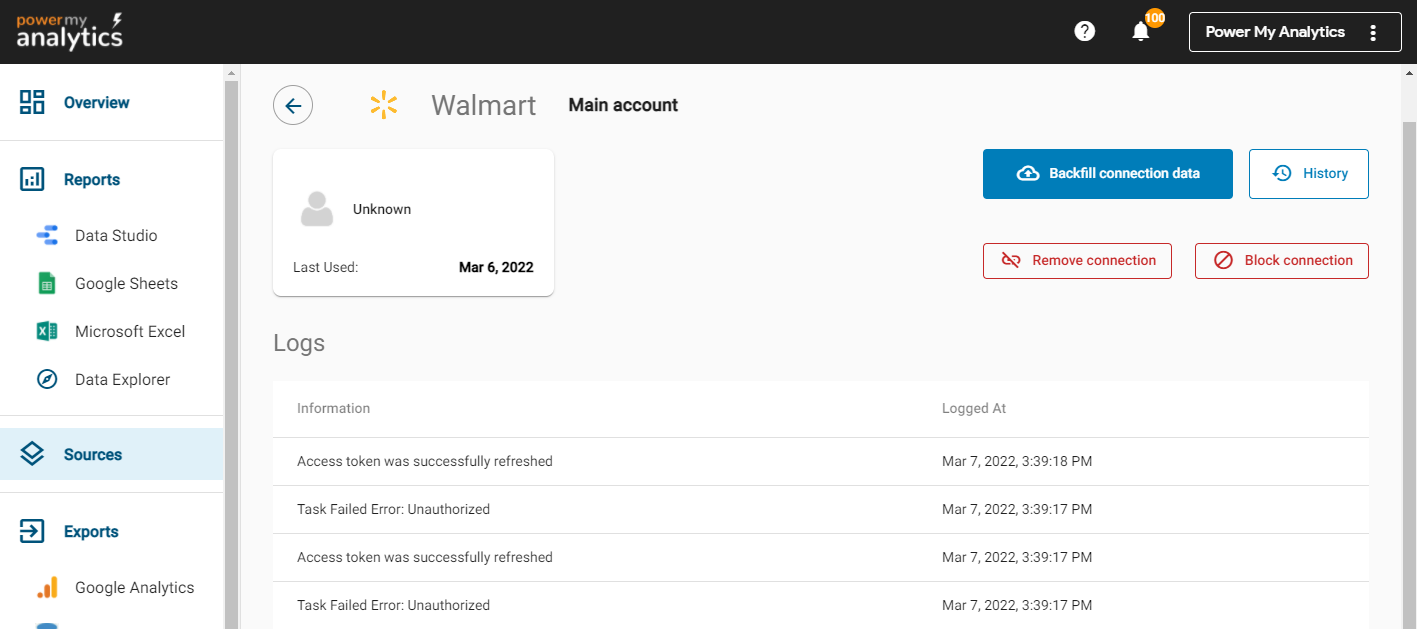Click the Walmart spark icon
The height and width of the screenshot is (629, 1417).
[x=384, y=105]
